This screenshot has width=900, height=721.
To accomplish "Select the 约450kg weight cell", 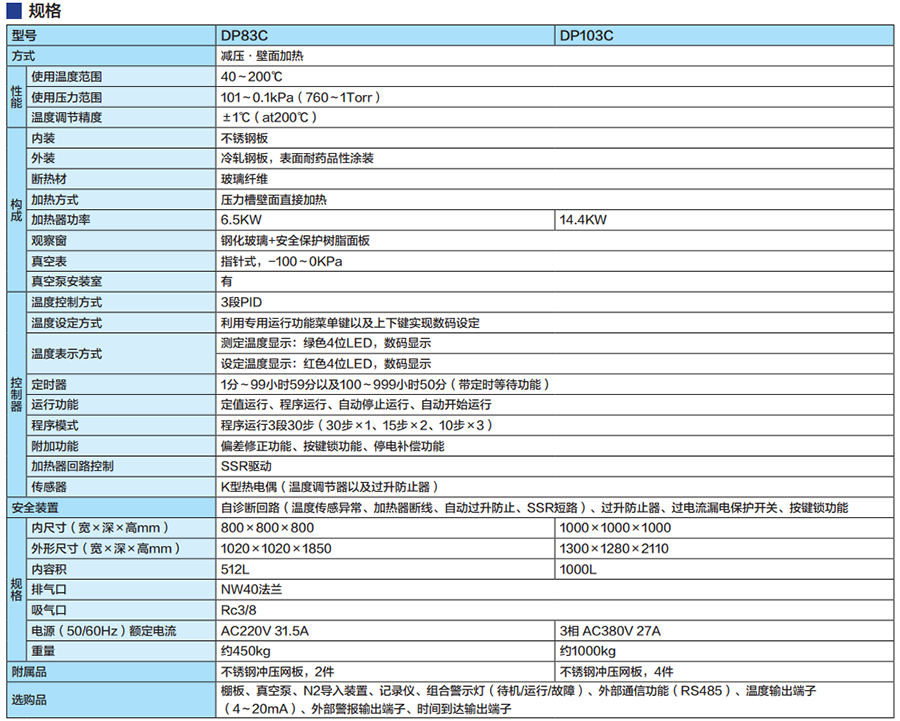I will click(x=384, y=652).
